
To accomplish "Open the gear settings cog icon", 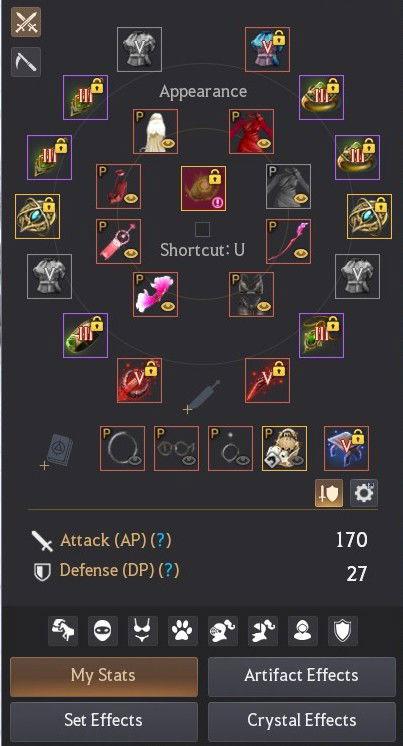I will point(364,493).
